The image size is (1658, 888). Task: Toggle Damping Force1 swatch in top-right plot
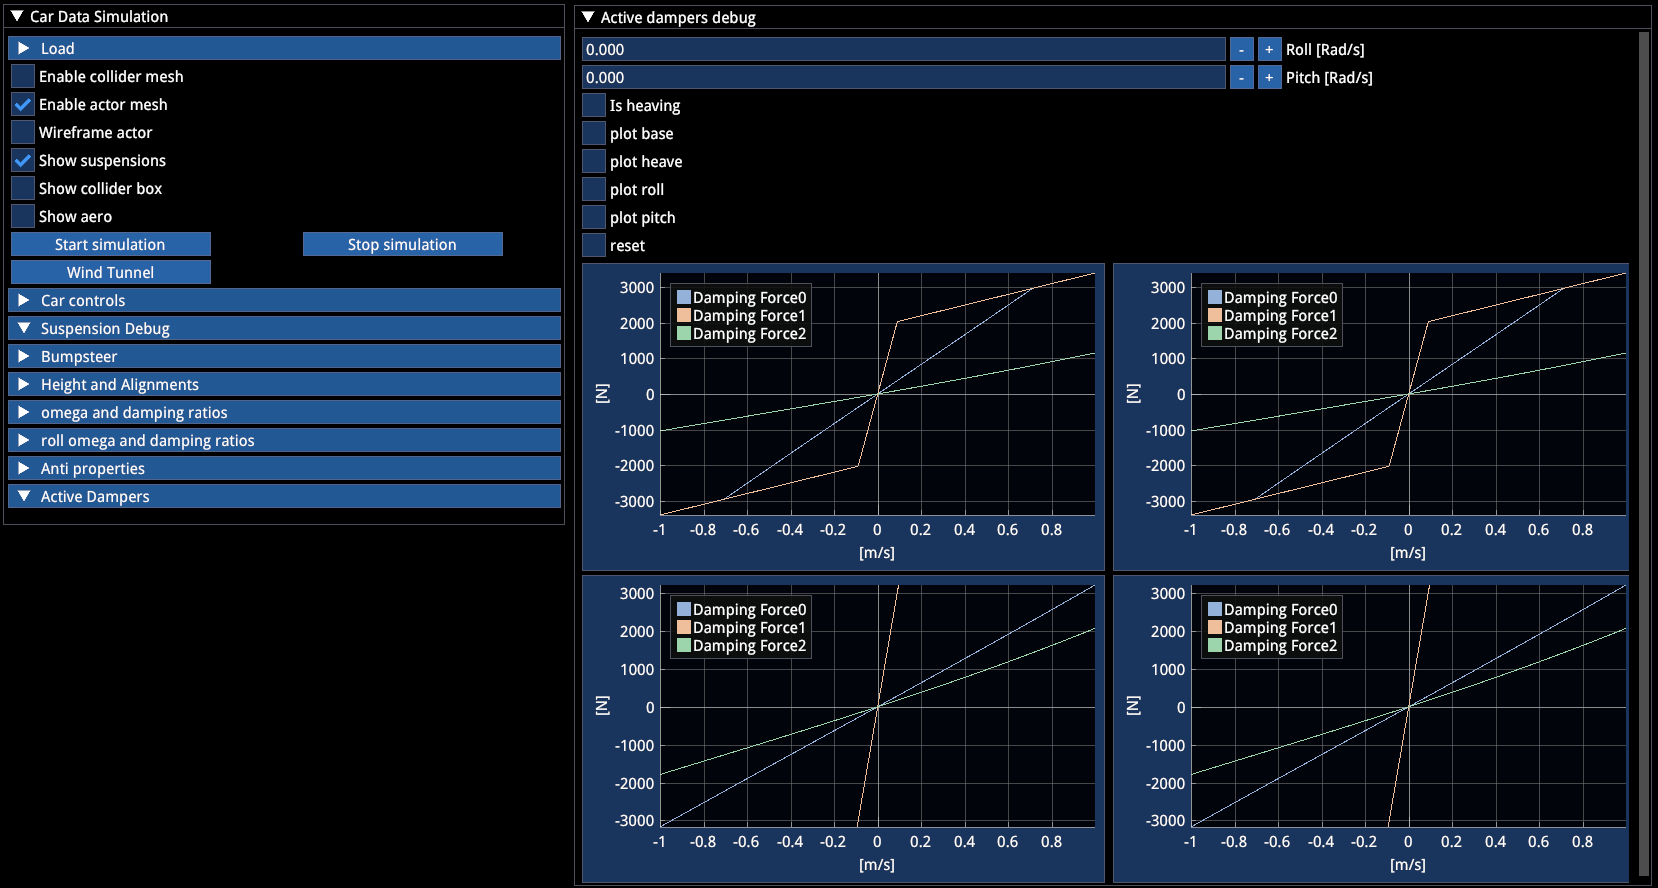click(1215, 315)
